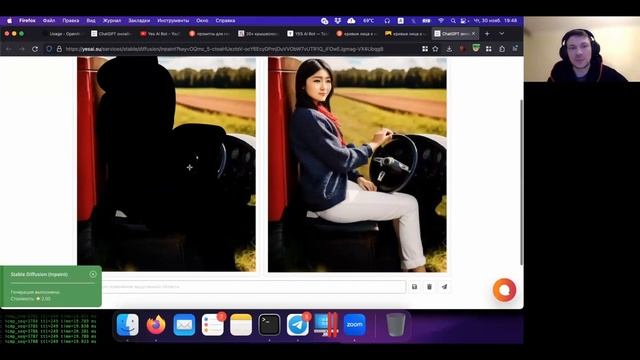
Task: Open Finder from the Dock
Action: coord(128,325)
